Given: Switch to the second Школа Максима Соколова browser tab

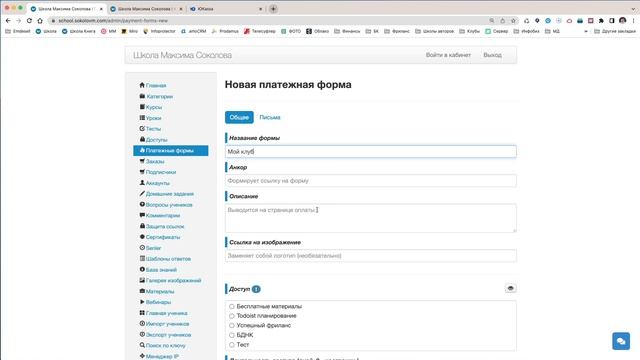Looking at the screenshot, I should tap(147, 9).
